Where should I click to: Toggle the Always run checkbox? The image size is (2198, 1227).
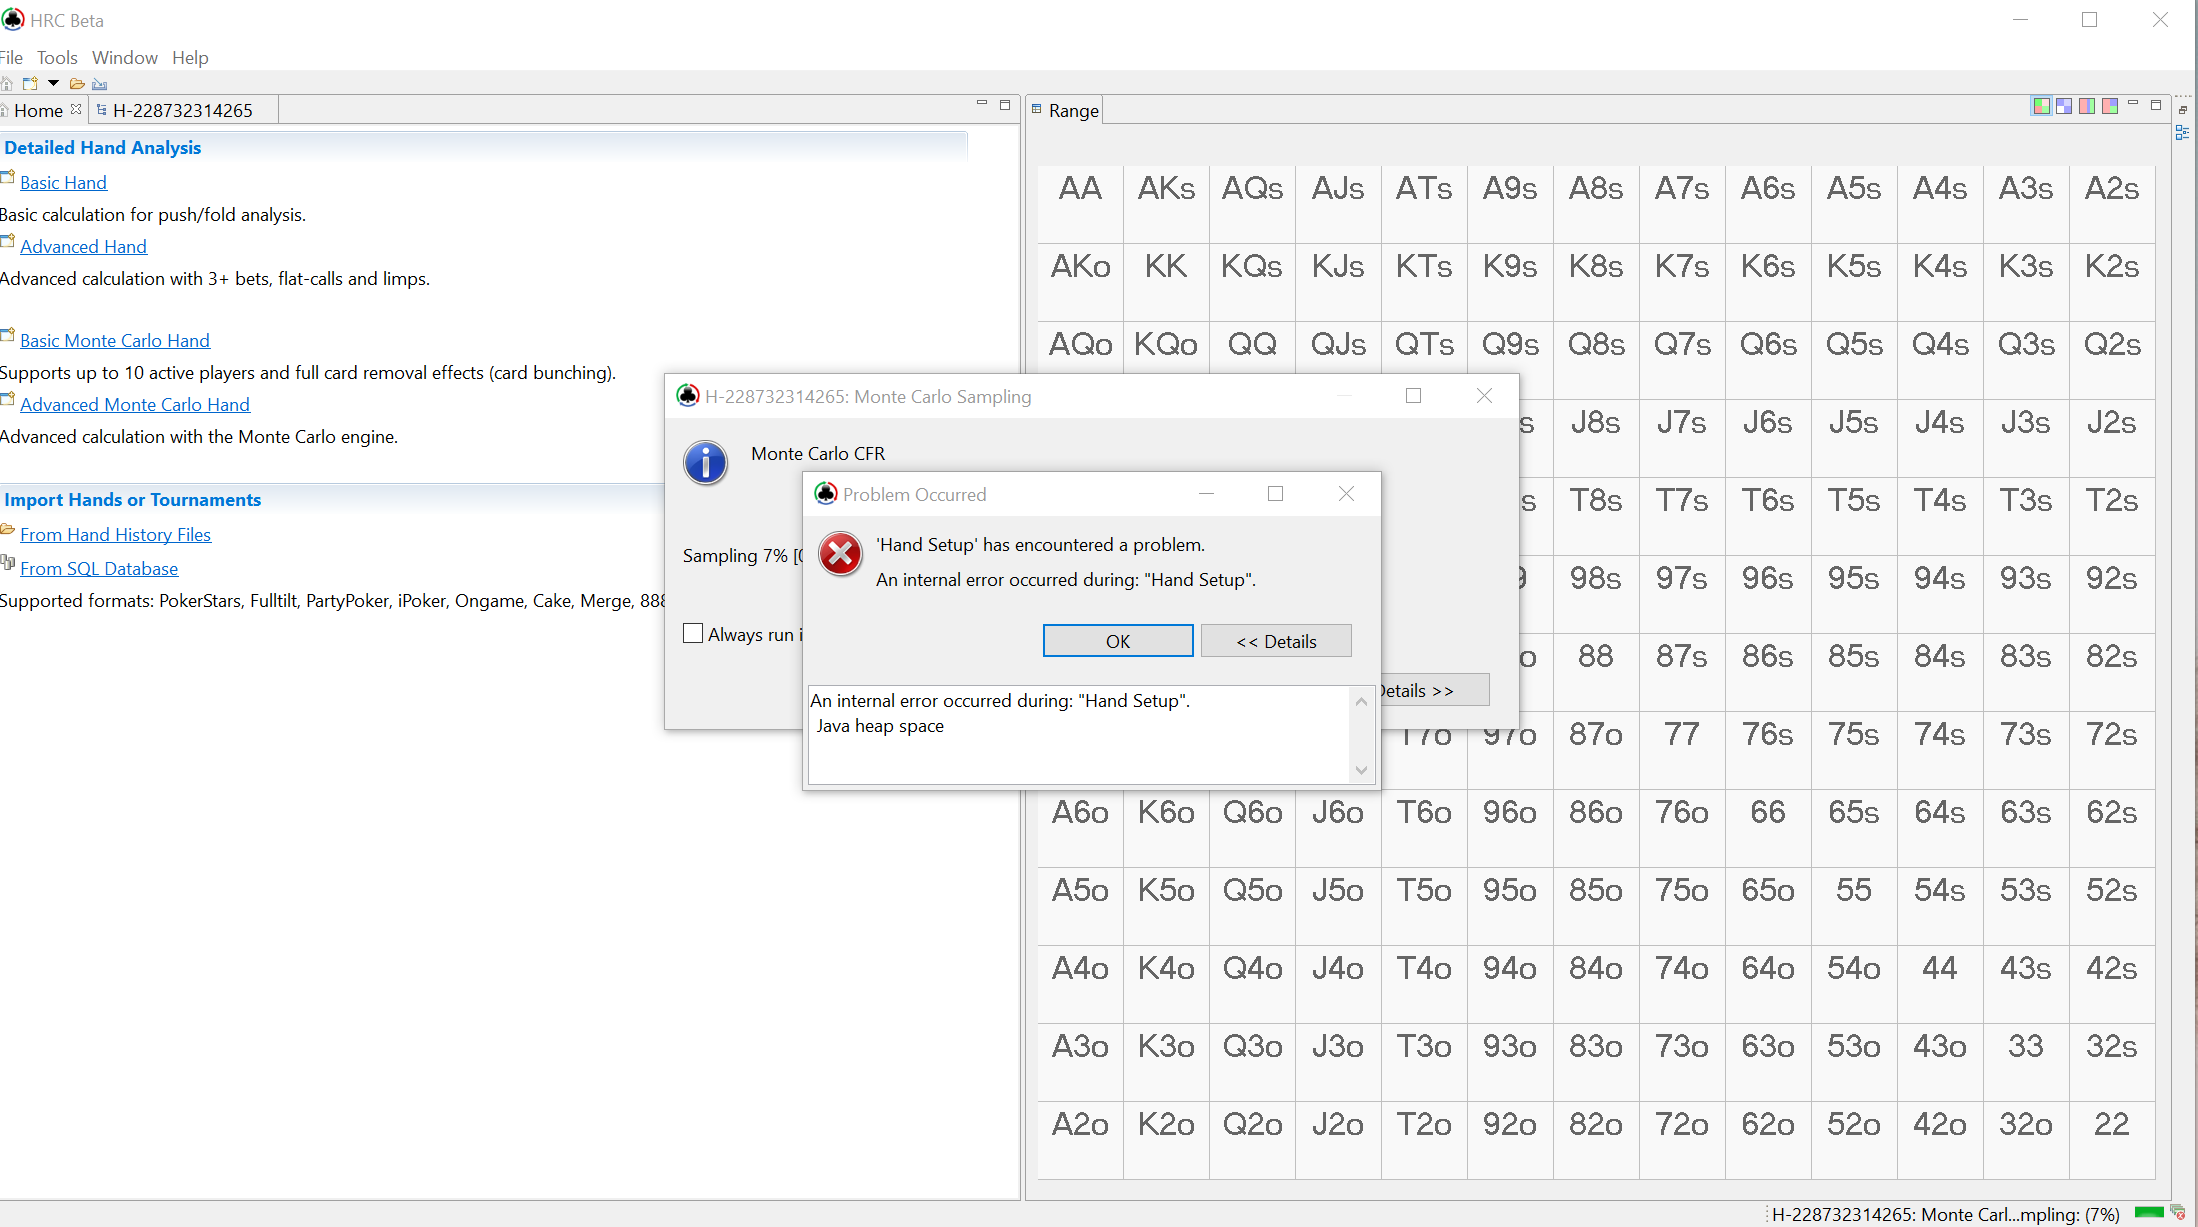click(693, 633)
